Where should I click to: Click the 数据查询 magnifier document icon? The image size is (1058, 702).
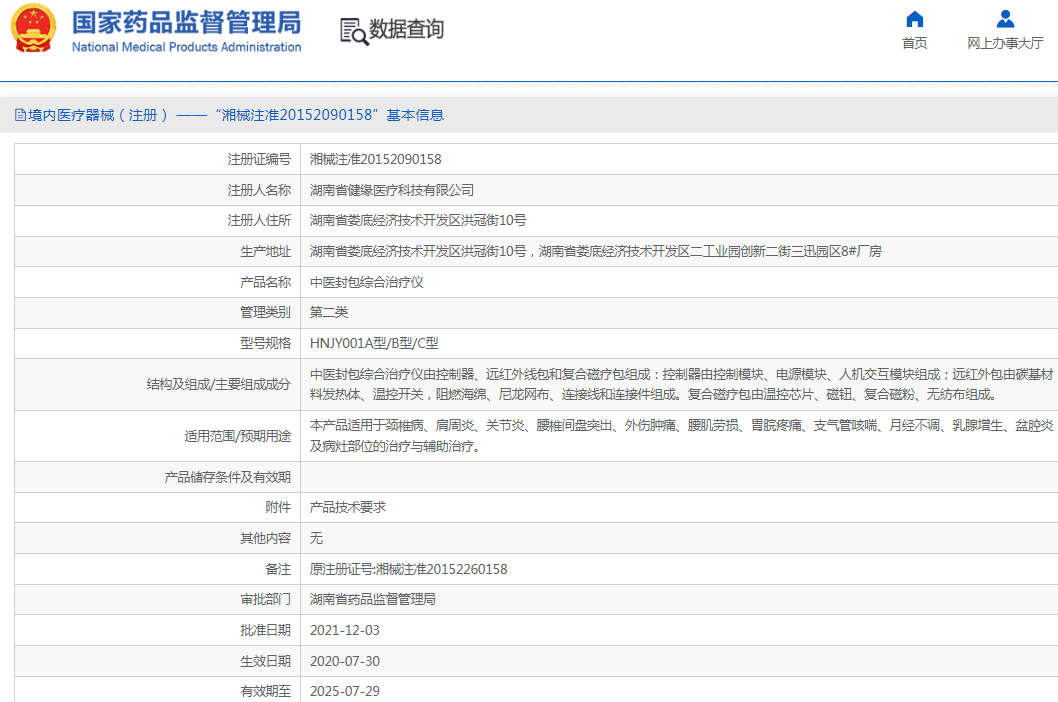pyautogui.click(x=353, y=31)
